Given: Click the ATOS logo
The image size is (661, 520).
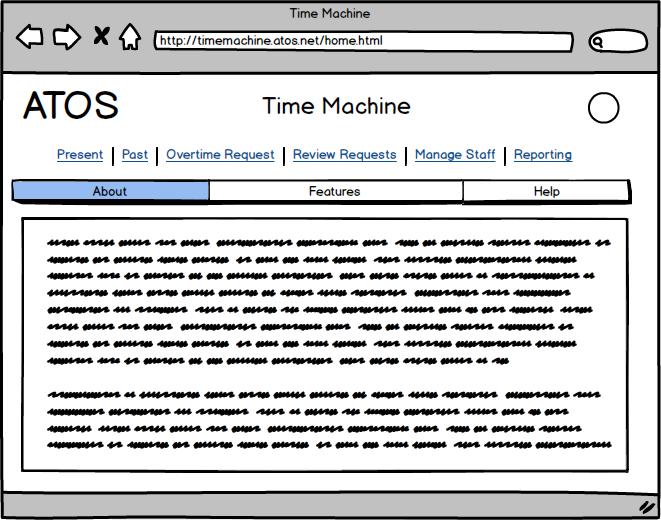Looking at the screenshot, I should (x=71, y=106).
